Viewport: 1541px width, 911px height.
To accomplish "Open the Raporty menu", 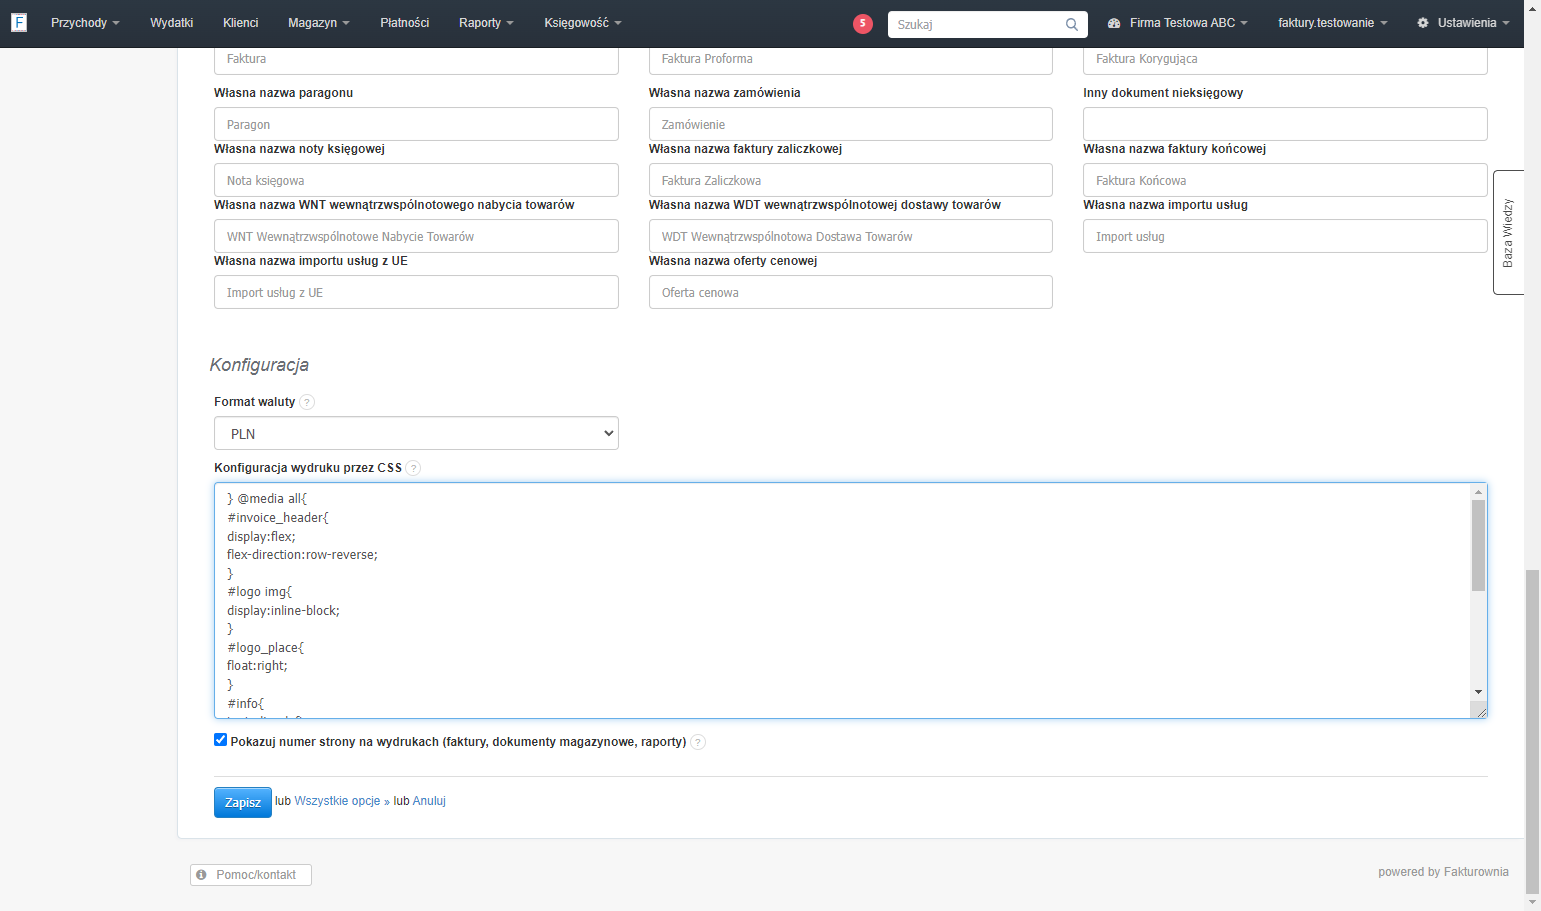I will pyautogui.click(x=486, y=23).
